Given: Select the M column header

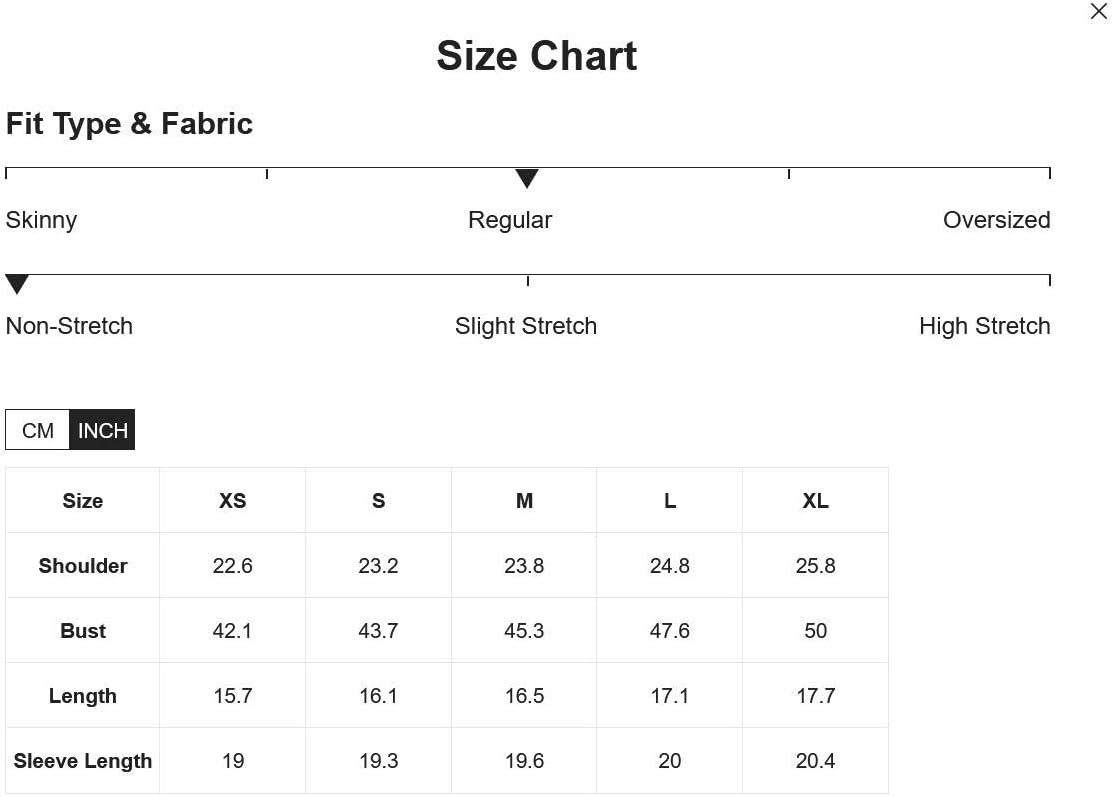Looking at the screenshot, I should (524, 501).
